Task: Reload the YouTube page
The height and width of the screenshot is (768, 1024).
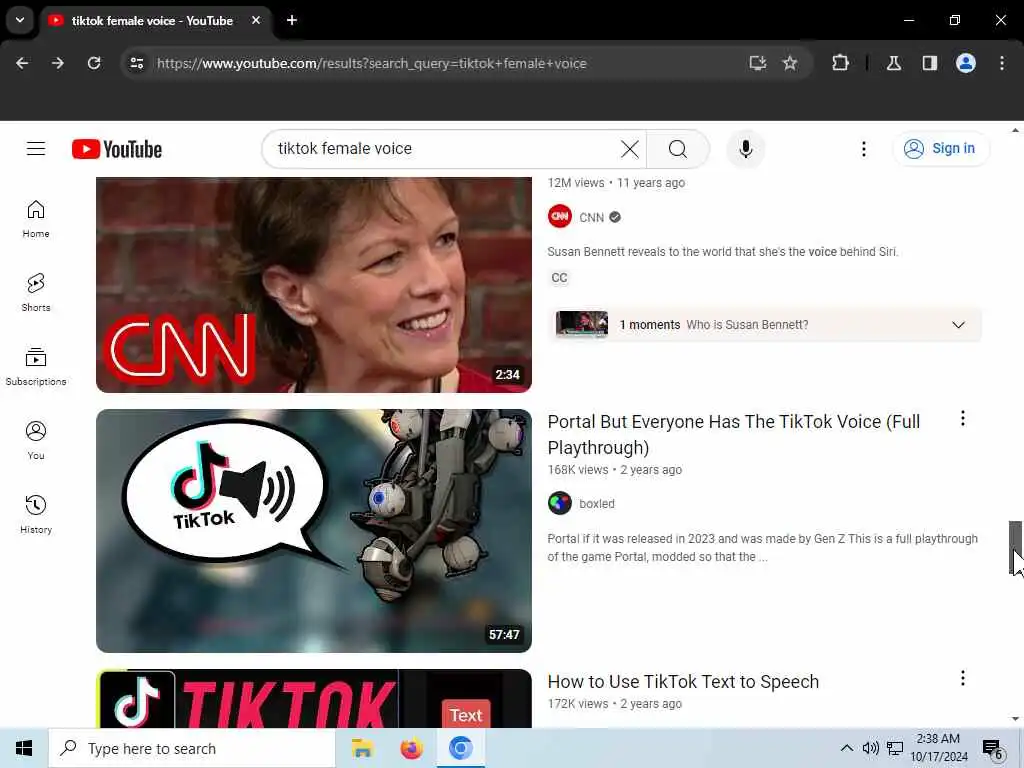Action: click(x=94, y=63)
